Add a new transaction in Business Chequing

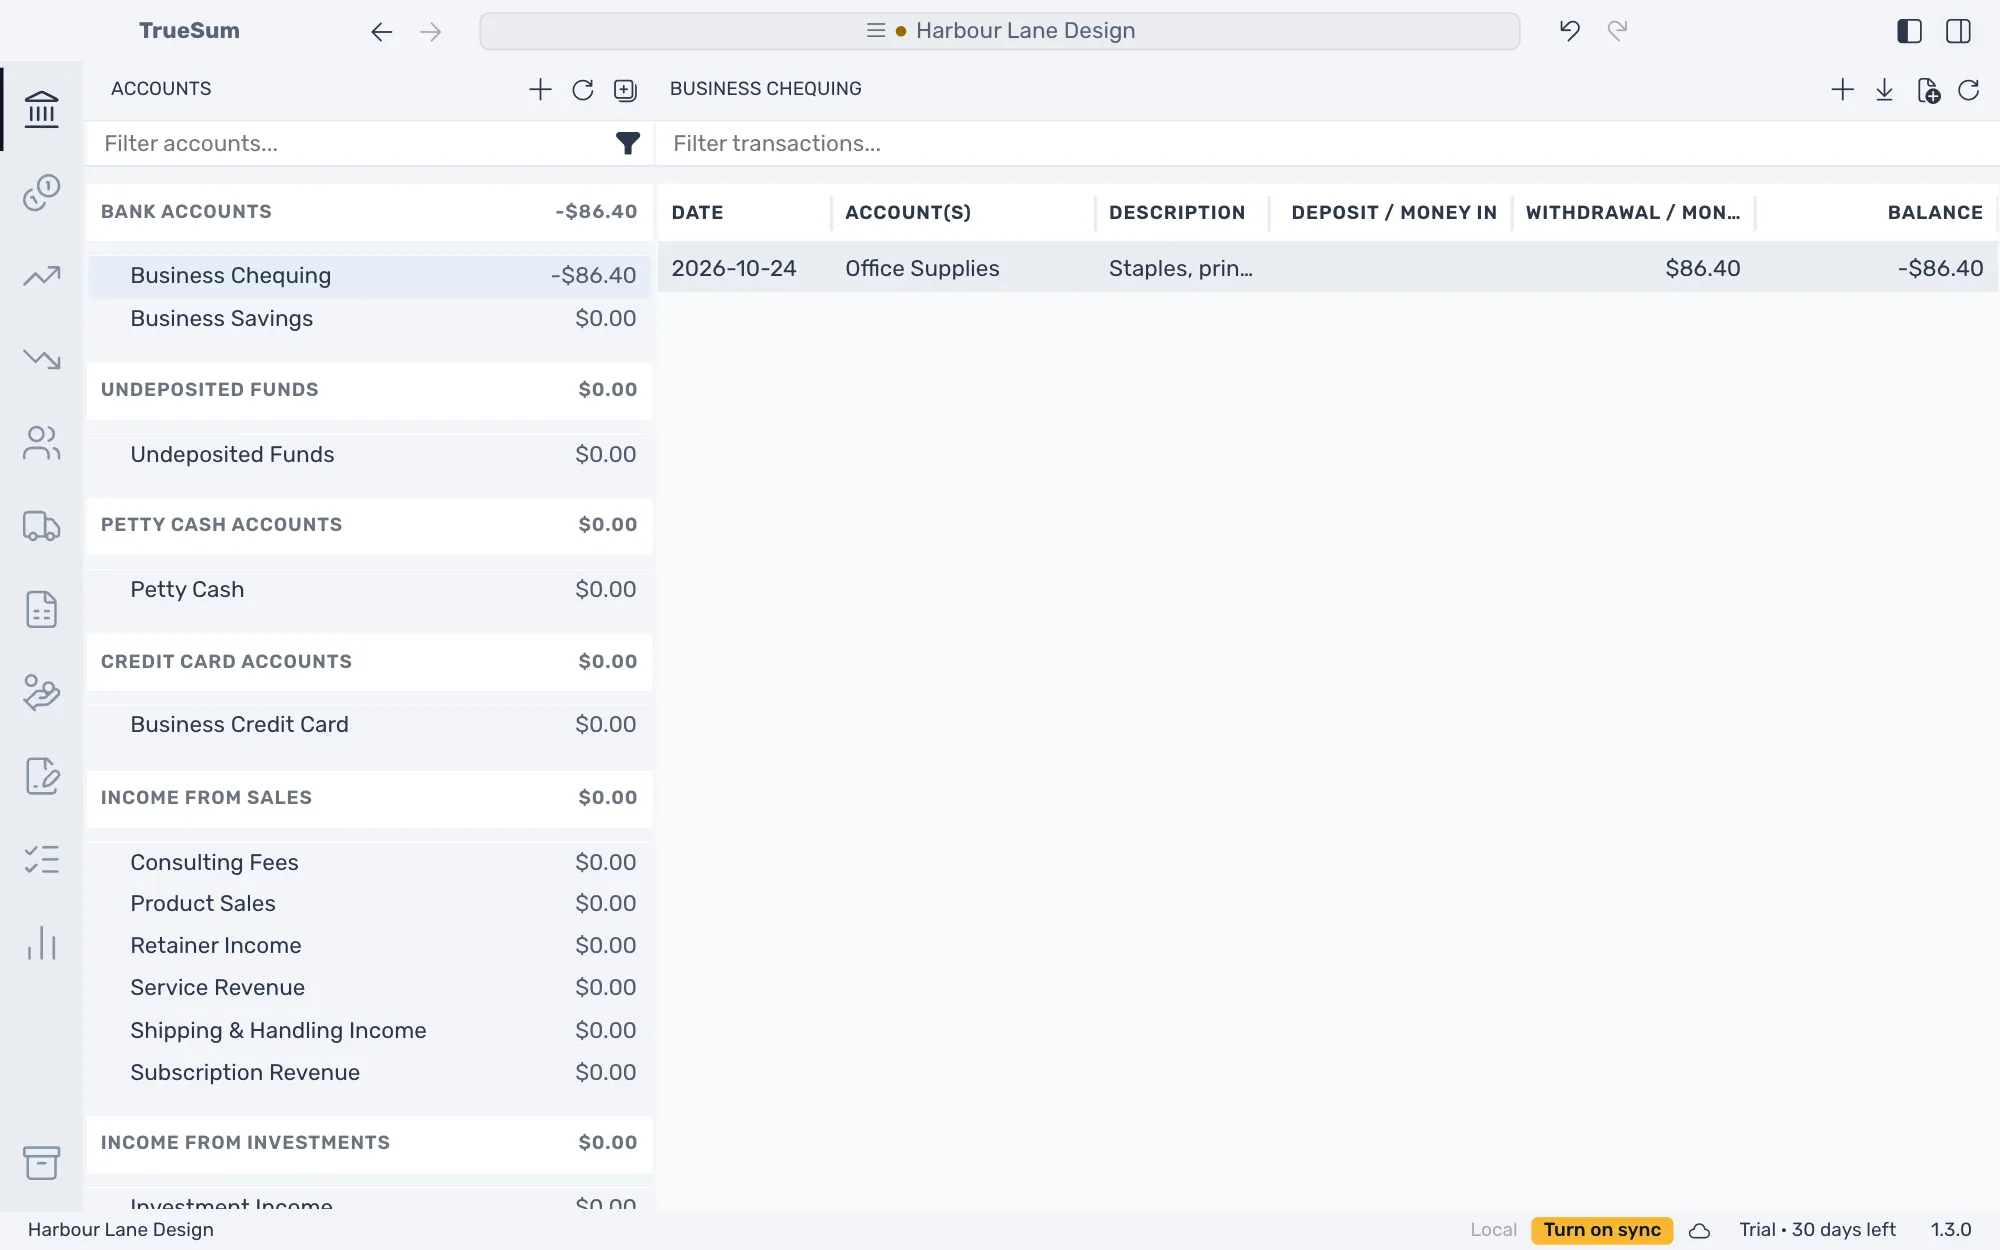pos(1842,90)
